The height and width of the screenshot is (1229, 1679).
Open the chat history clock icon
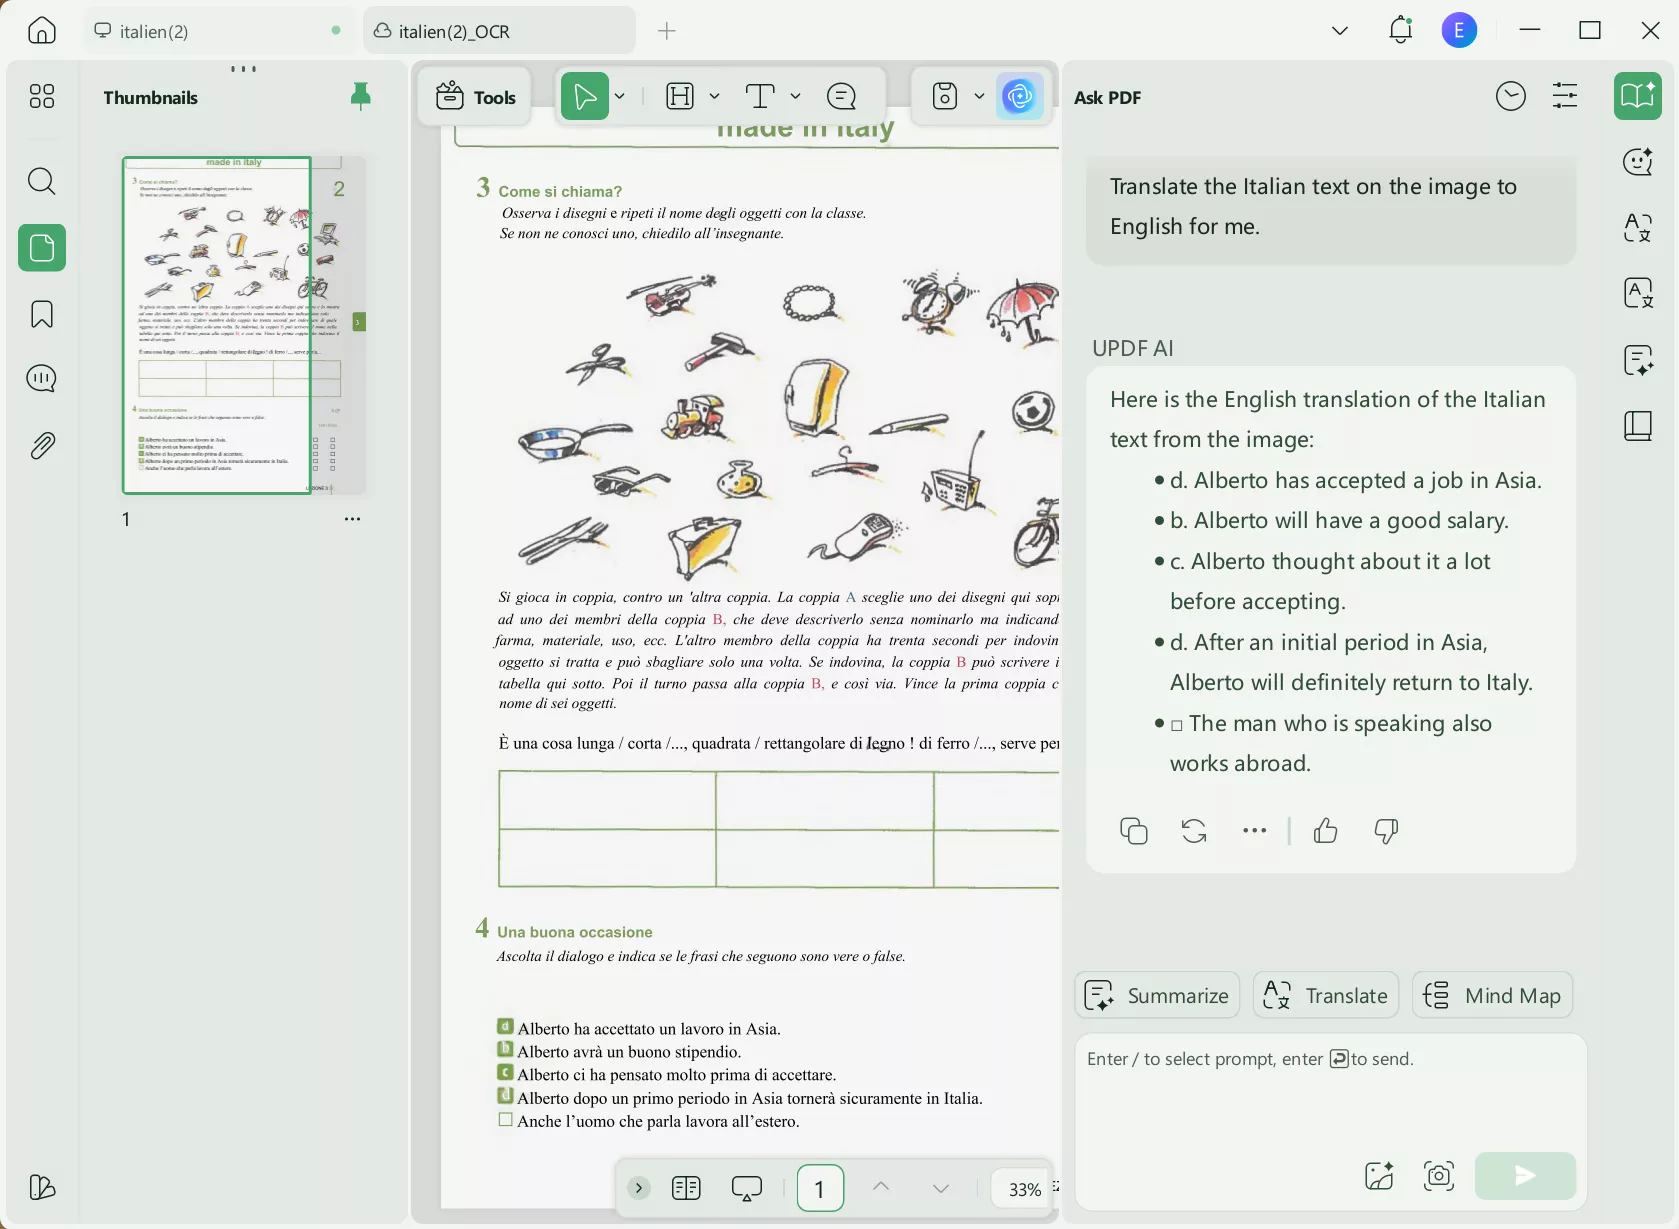(1510, 97)
